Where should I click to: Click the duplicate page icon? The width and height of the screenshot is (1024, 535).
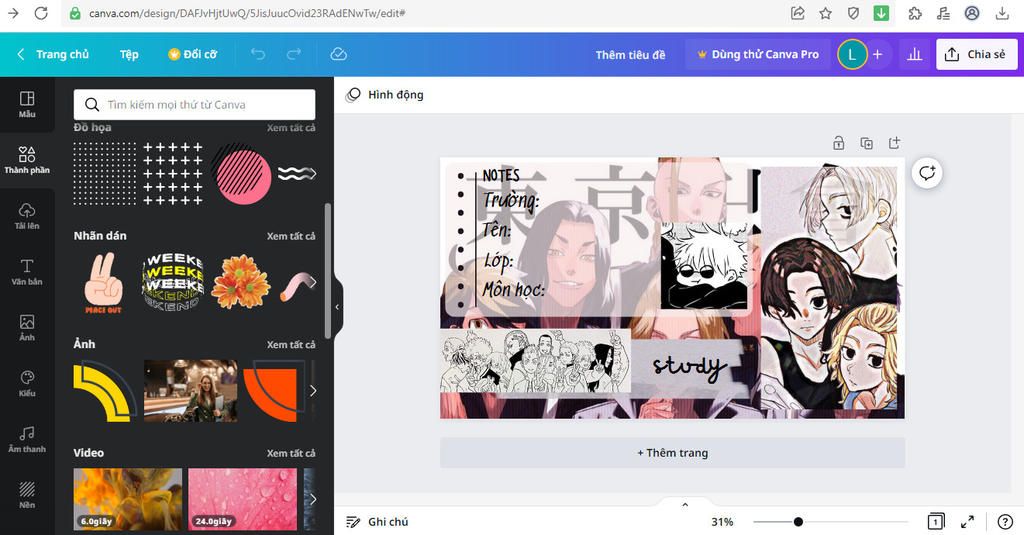[x=867, y=143]
